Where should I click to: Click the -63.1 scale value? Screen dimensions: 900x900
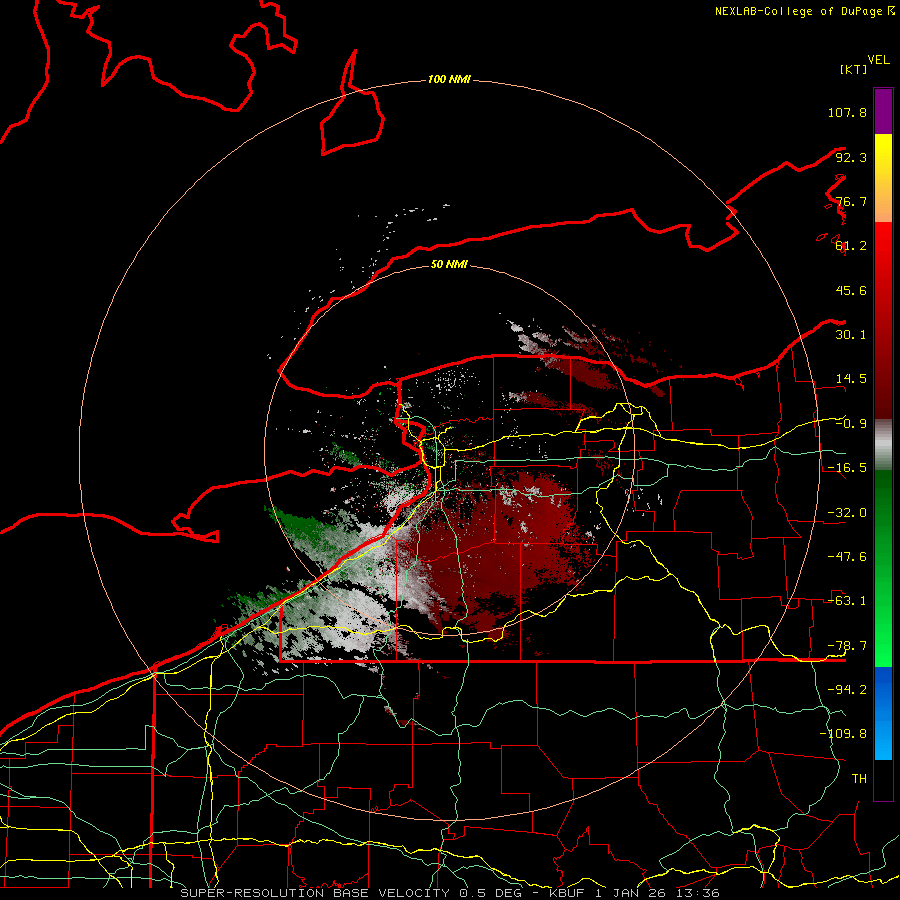click(847, 601)
